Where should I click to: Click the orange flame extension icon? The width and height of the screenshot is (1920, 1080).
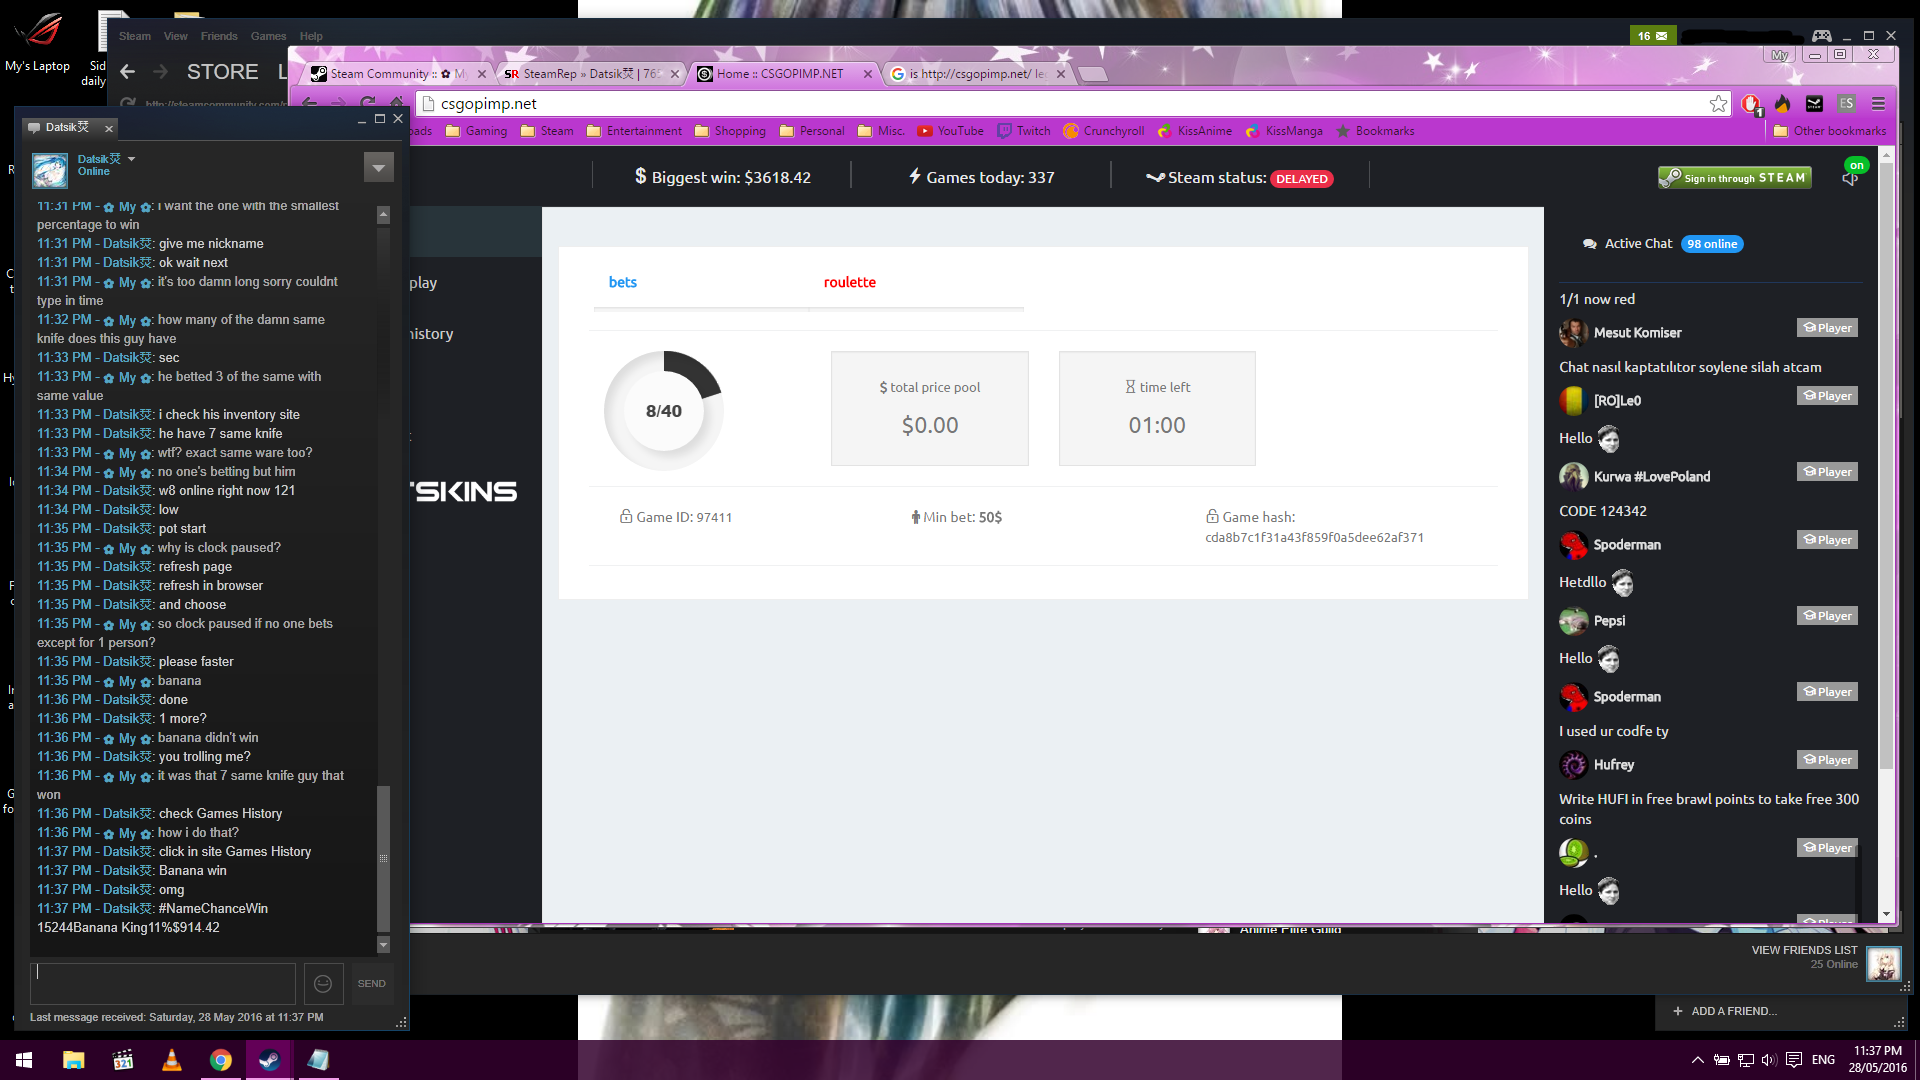pyautogui.click(x=1782, y=104)
